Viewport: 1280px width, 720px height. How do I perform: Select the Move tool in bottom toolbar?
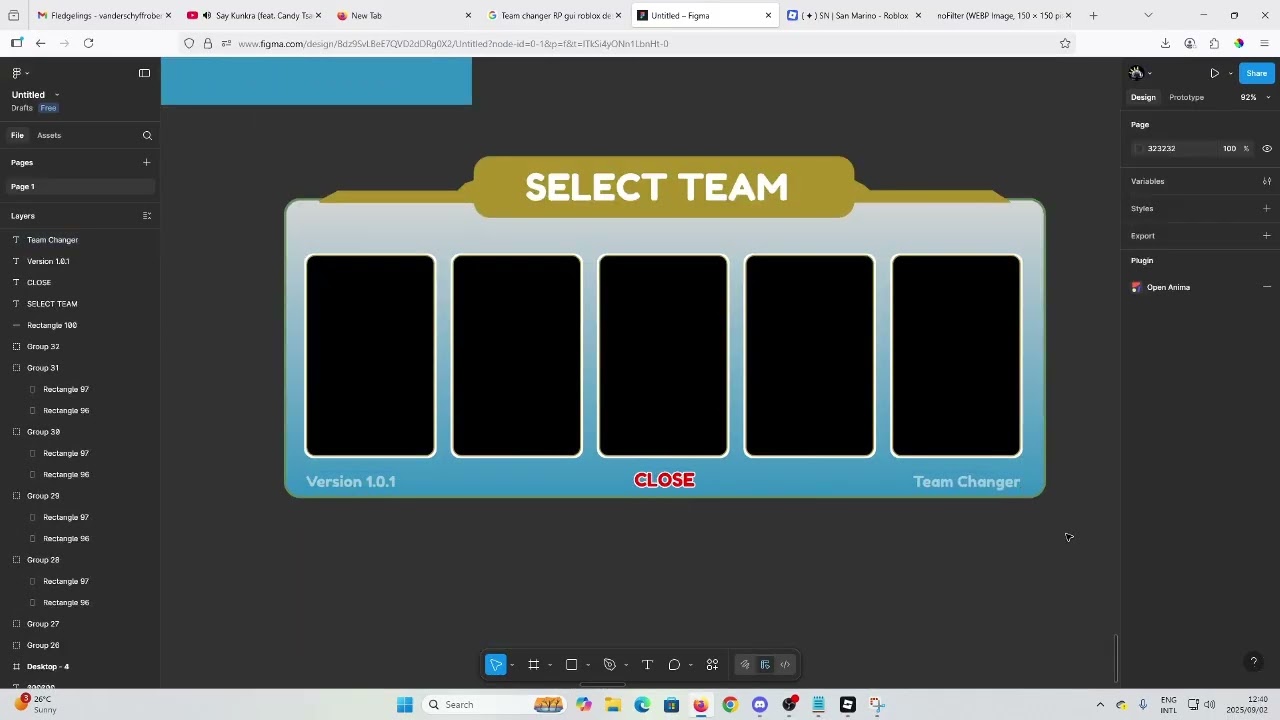coord(496,665)
